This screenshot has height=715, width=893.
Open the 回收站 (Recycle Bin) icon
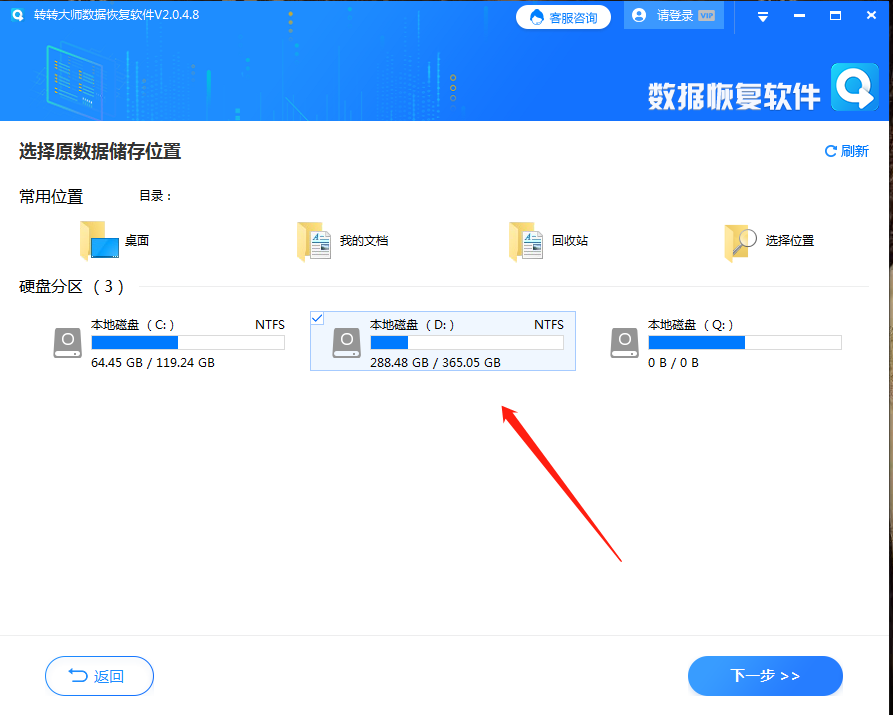(525, 240)
